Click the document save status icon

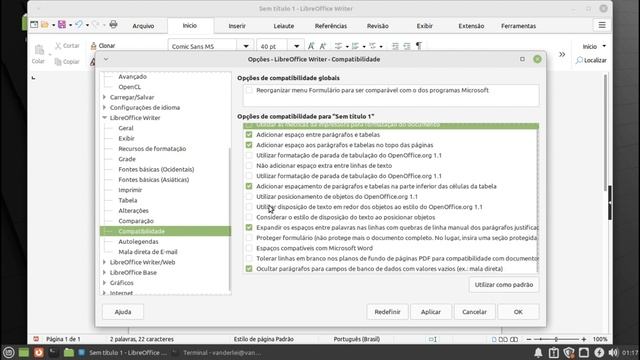click(36, 339)
